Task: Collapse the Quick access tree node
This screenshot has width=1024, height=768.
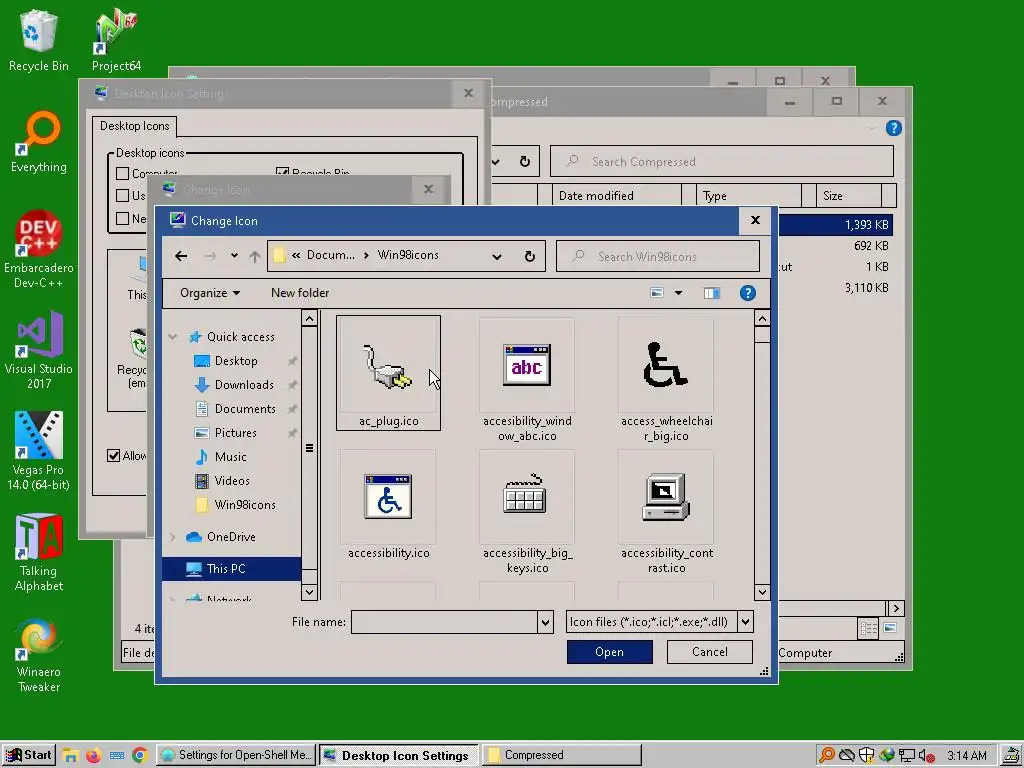Action: tap(172, 337)
